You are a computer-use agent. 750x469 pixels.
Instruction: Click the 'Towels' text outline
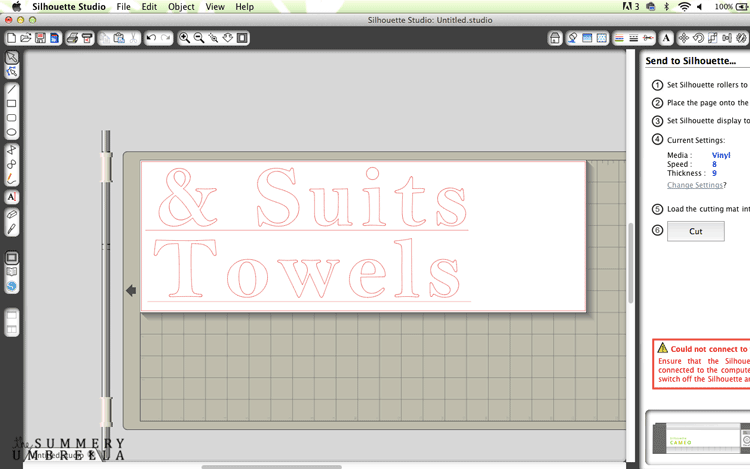click(x=307, y=268)
